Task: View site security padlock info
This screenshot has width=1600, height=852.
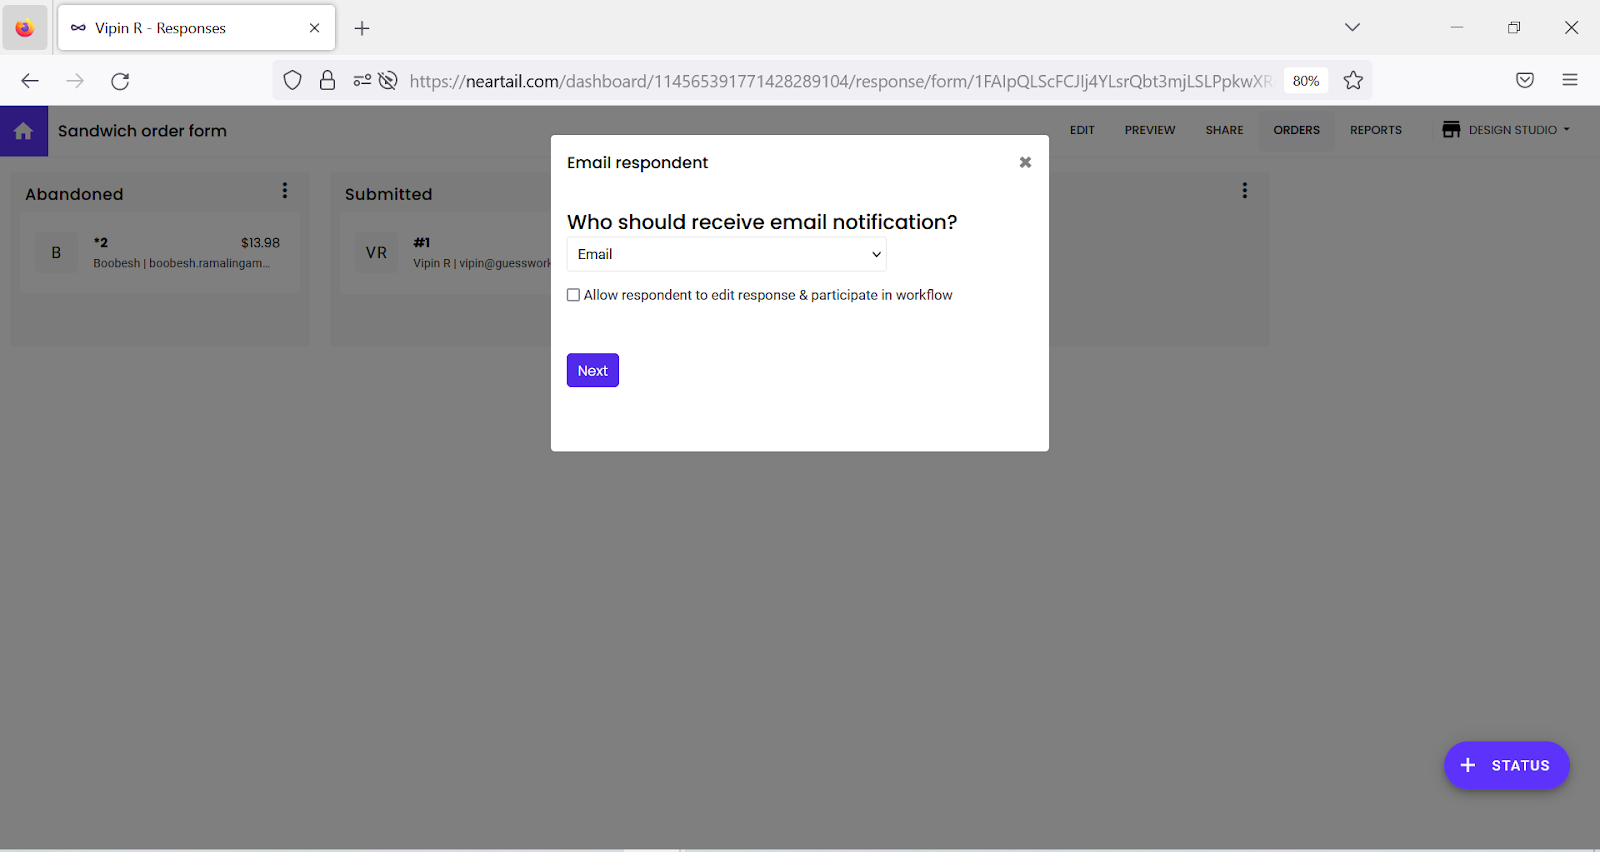Action: pyautogui.click(x=327, y=81)
